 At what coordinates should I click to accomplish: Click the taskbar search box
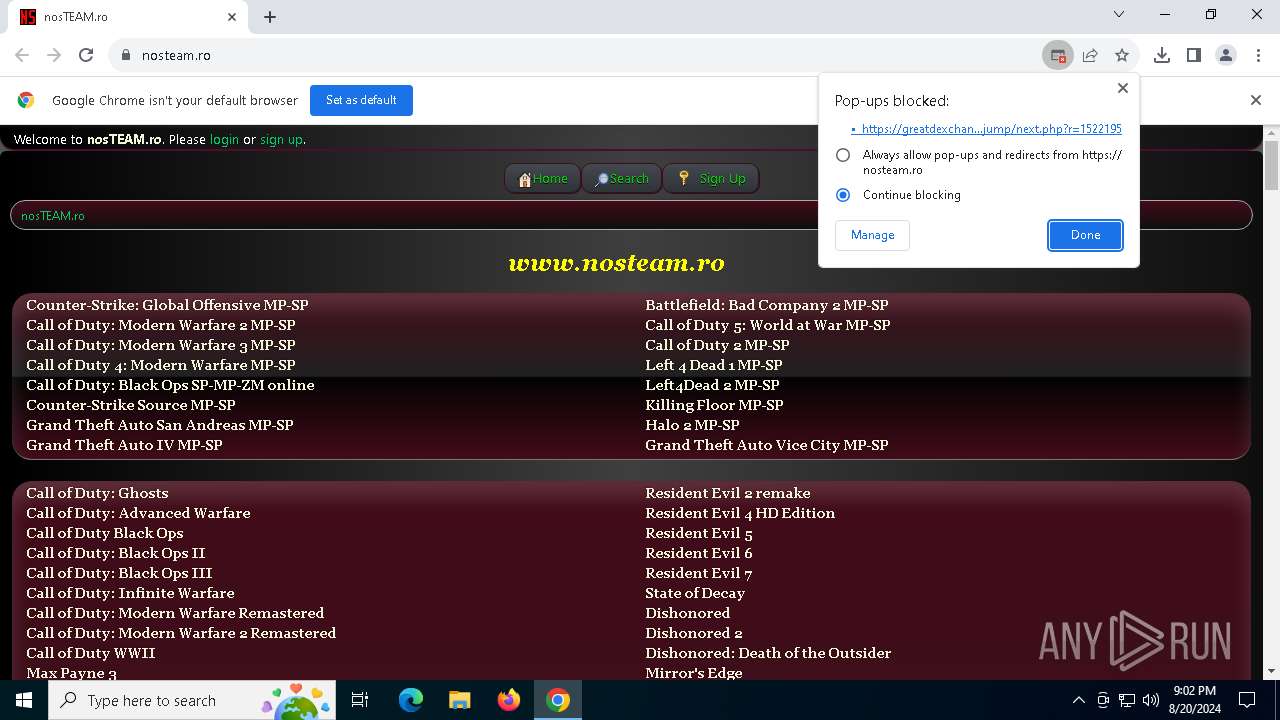[192, 700]
